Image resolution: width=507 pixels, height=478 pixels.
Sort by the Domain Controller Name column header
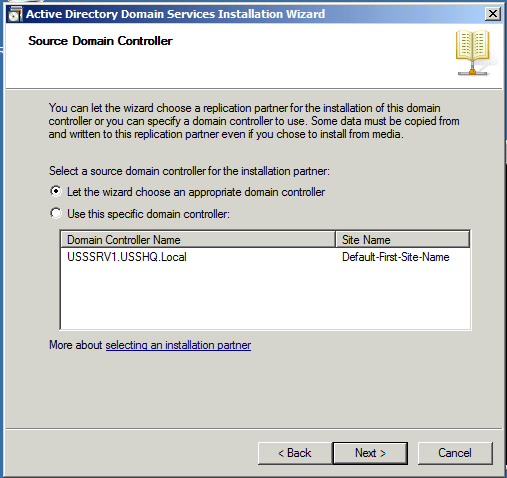coord(198,240)
